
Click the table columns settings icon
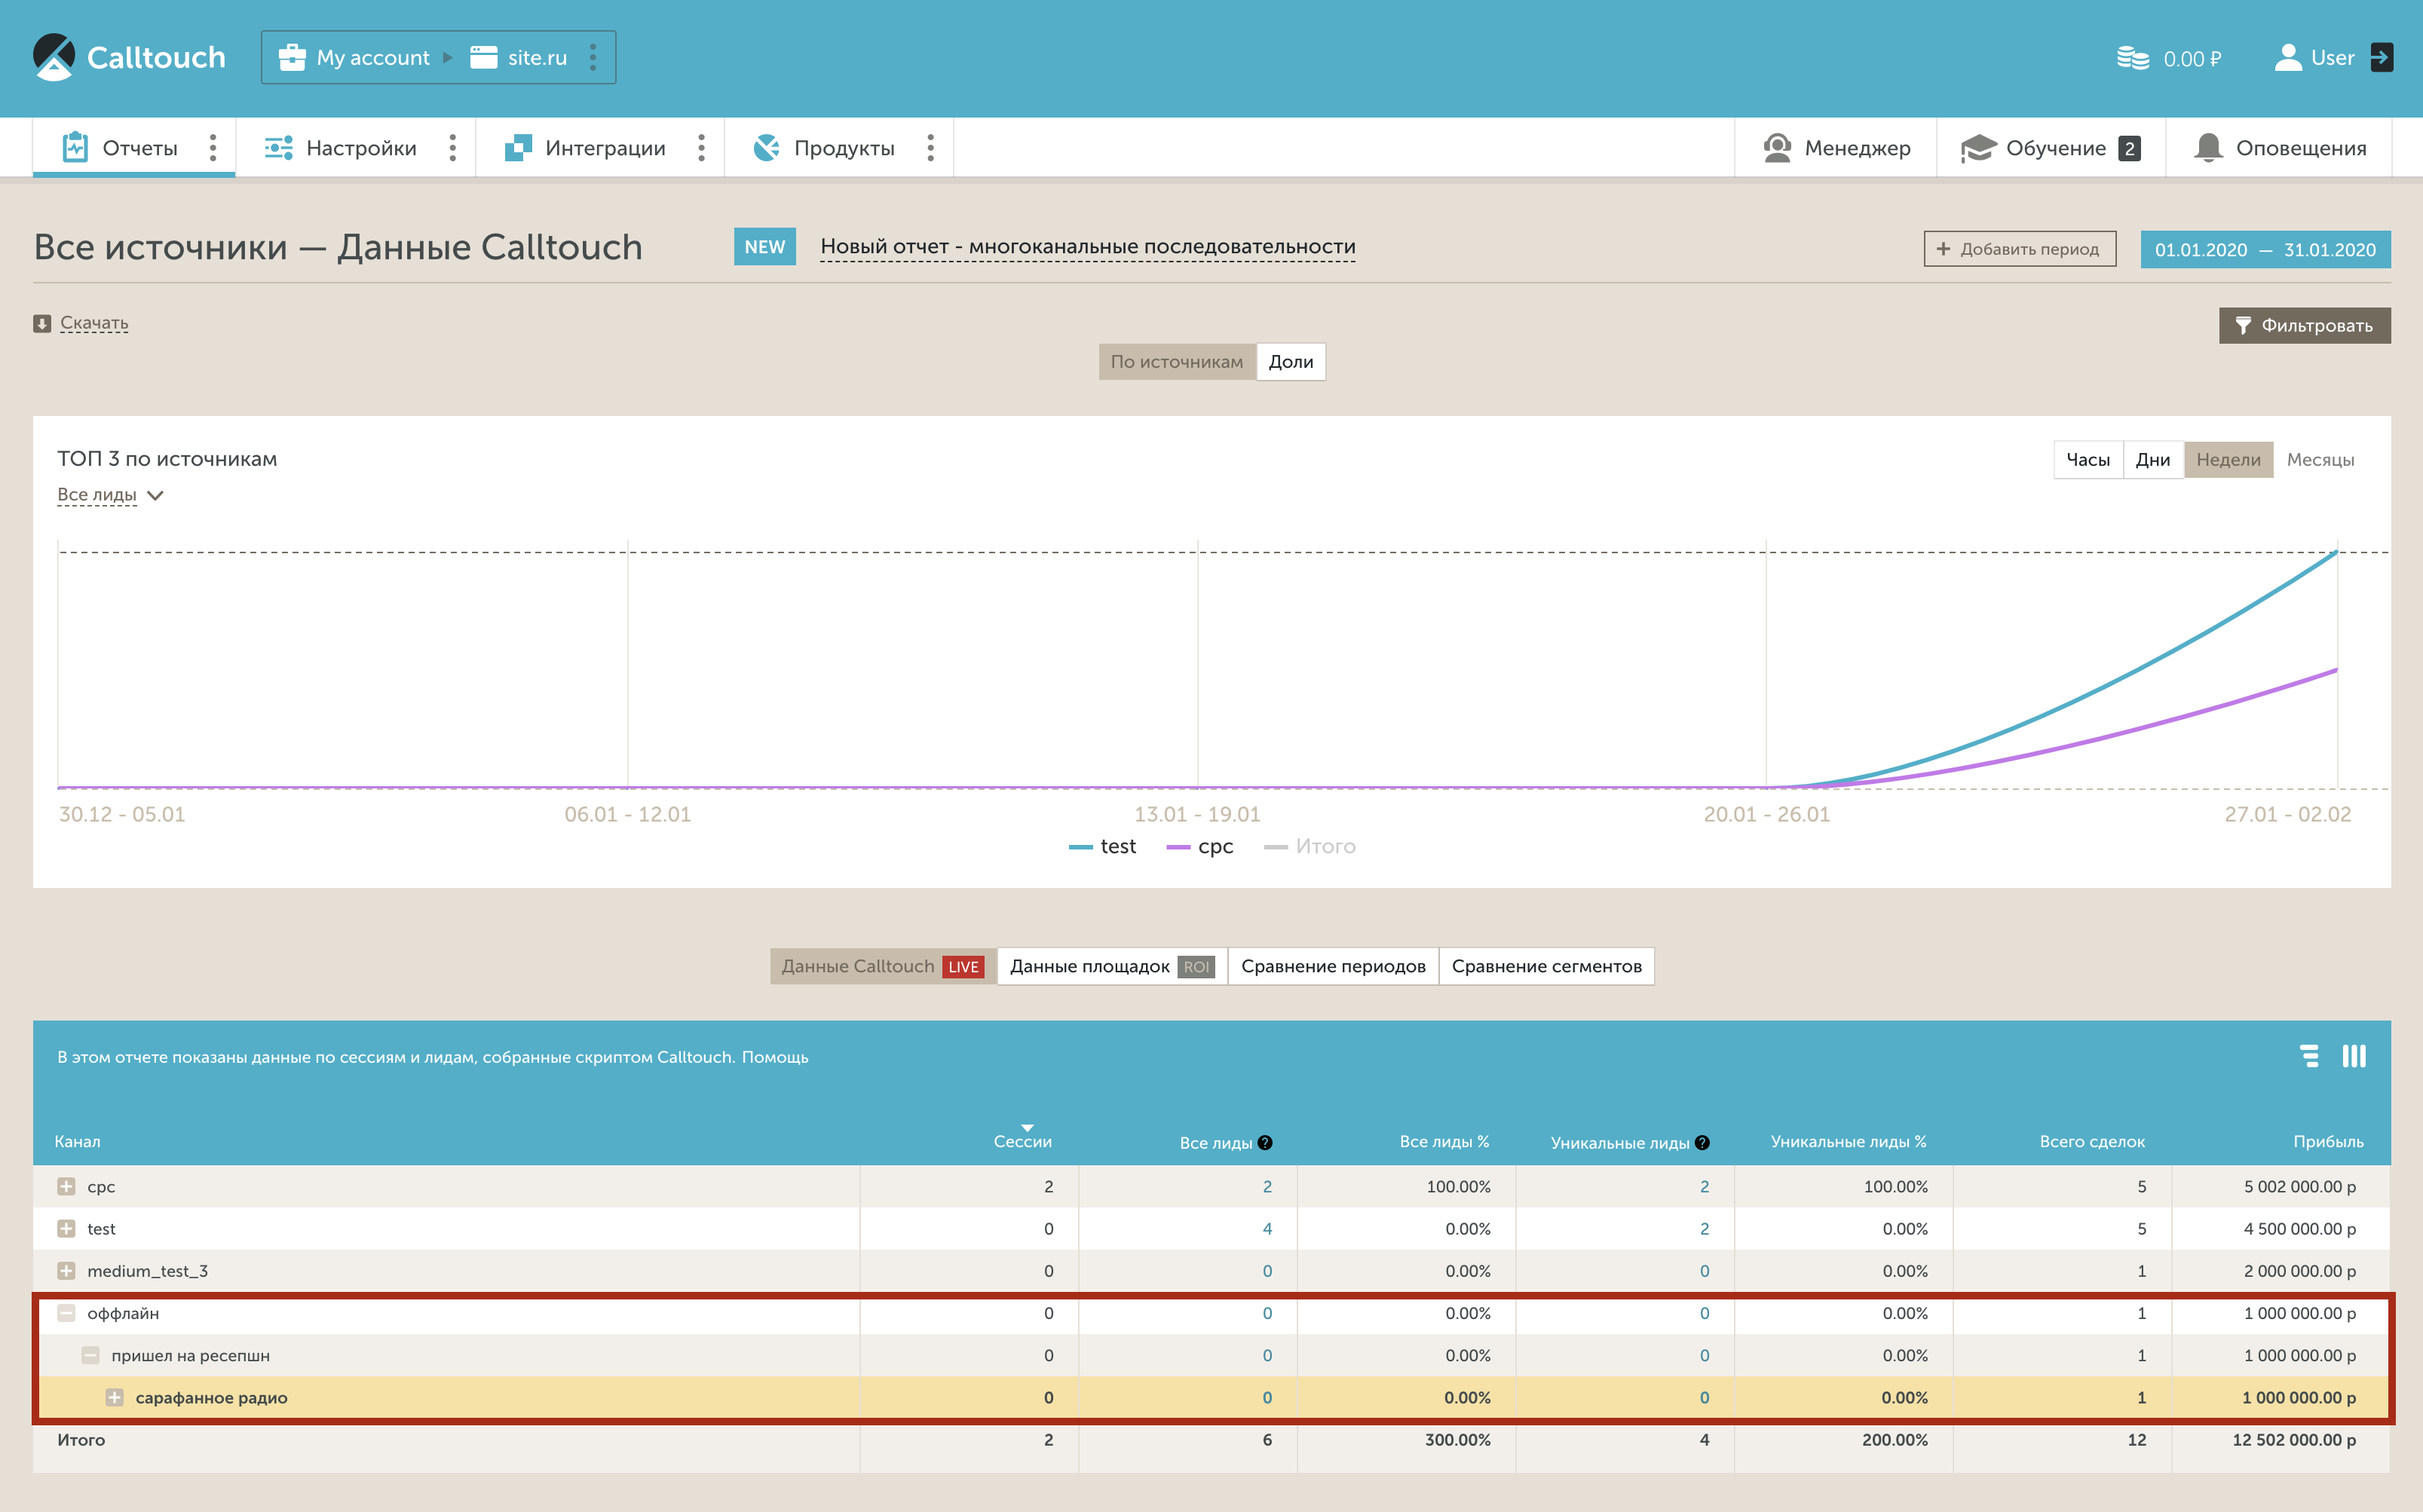click(x=2354, y=1056)
